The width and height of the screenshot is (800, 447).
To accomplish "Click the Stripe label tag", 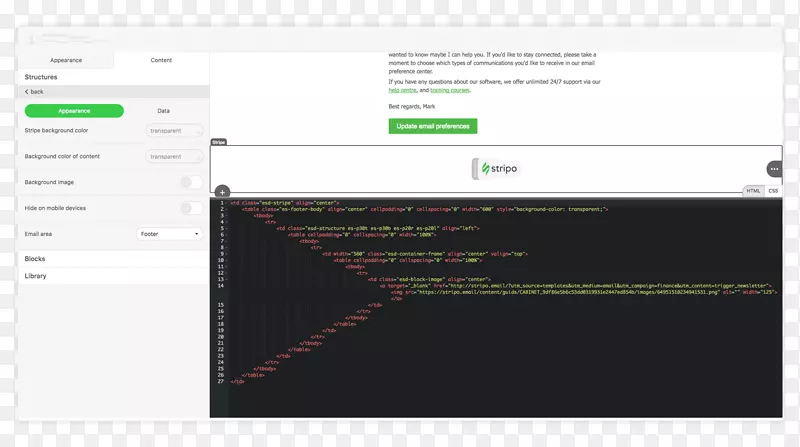I will [219, 142].
